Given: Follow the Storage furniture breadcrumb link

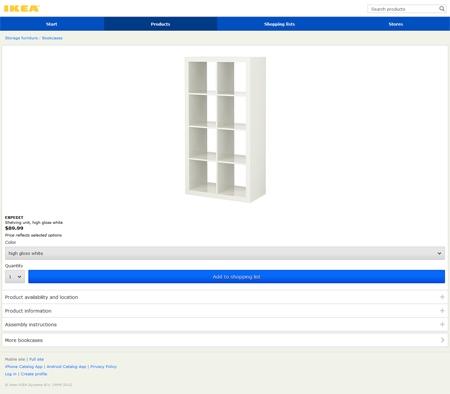Looking at the screenshot, I should pyautogui.click(x=21, y=38).
